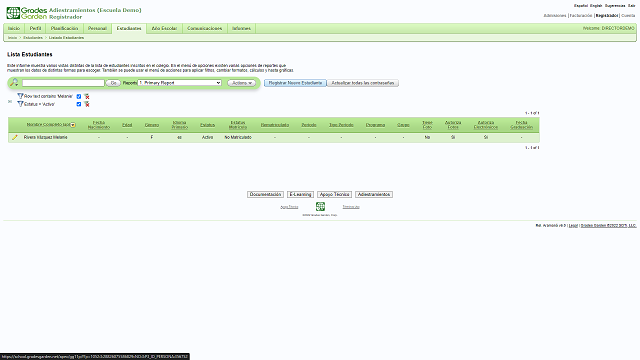Click 'Rivera Vázquez Melanie' name cell
640x360 pixels.
point(46,138)
